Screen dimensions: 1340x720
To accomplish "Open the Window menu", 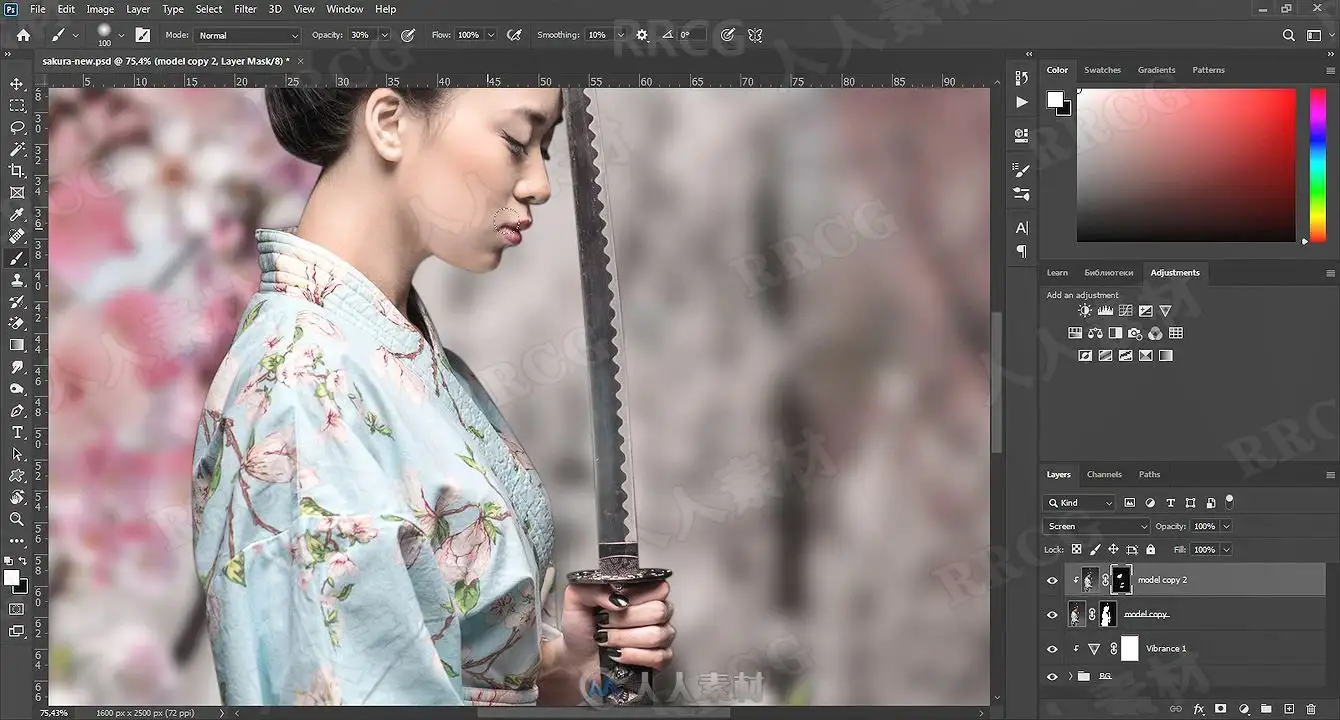I will pos(345,9).
